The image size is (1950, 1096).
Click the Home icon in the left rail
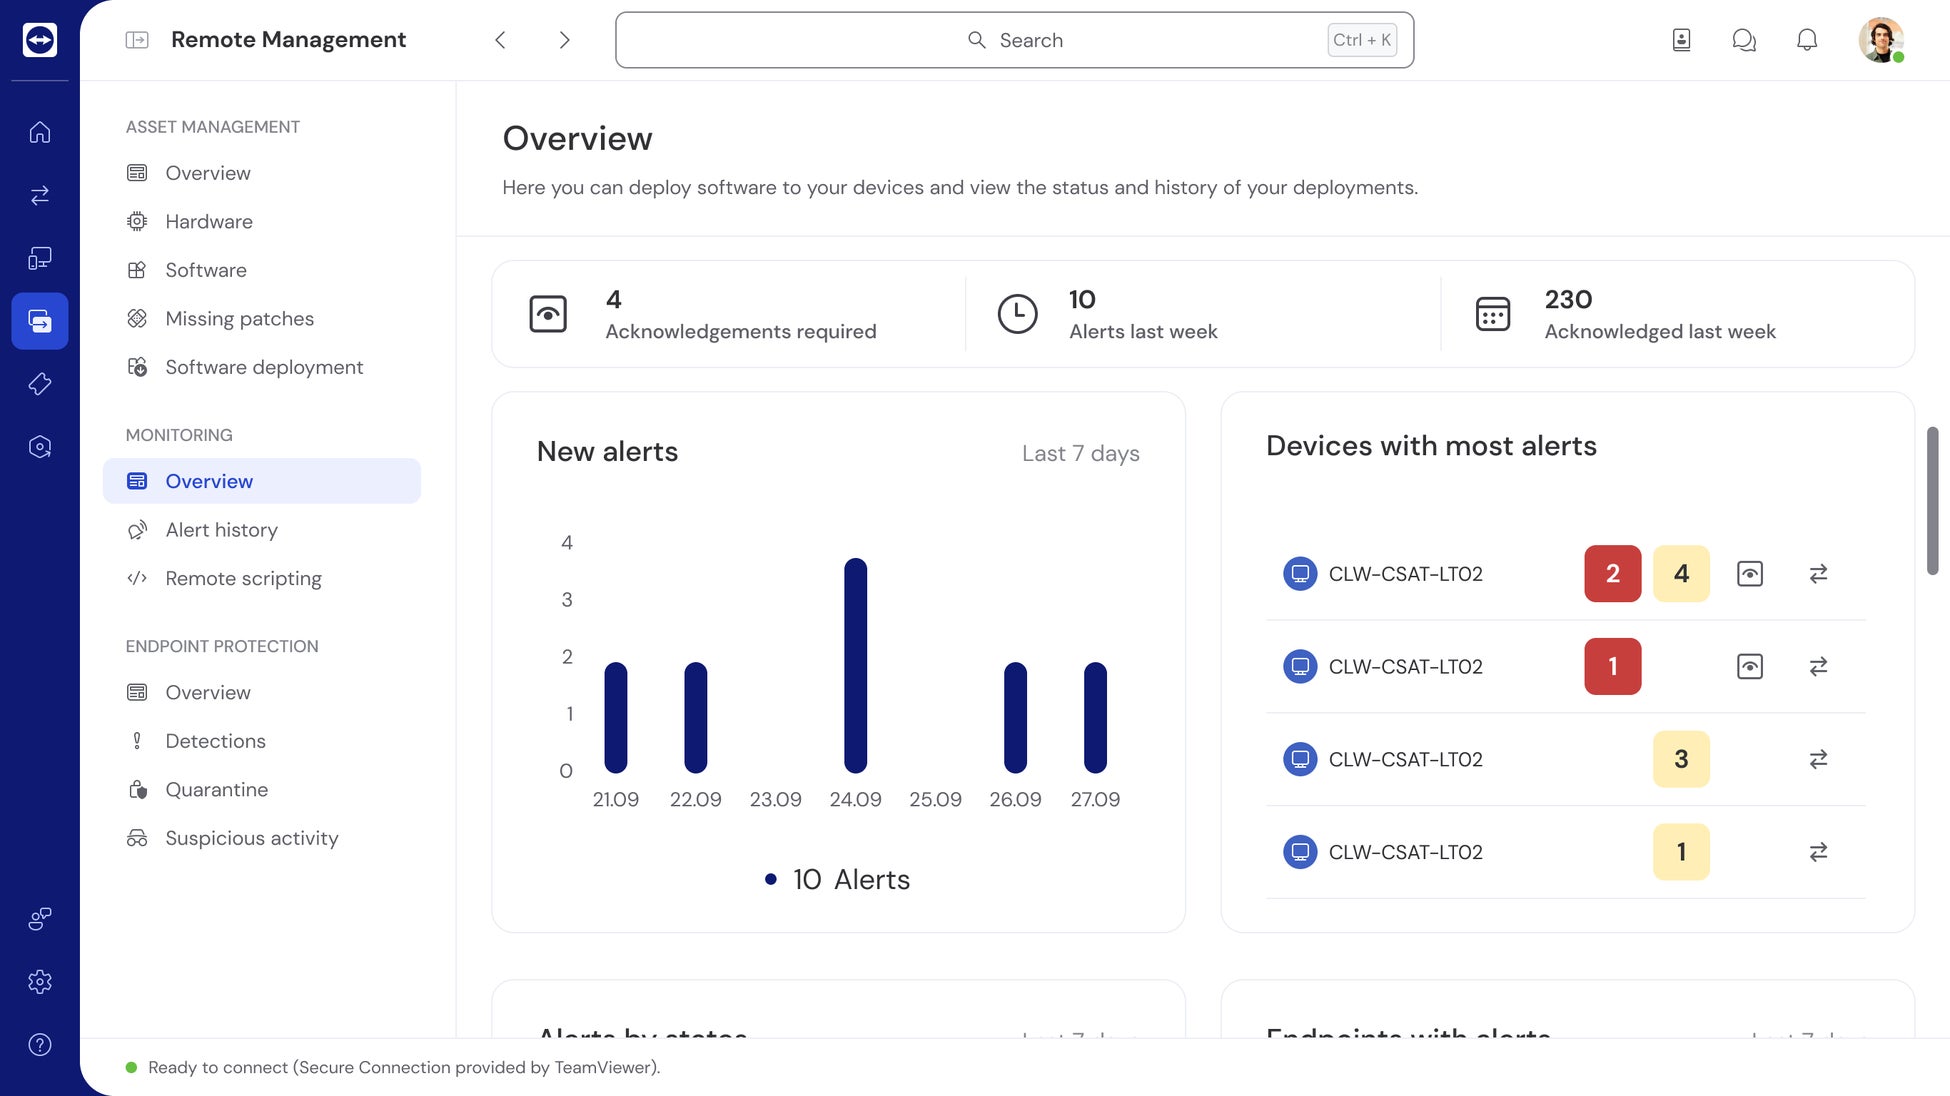click(x=40, y=132)
